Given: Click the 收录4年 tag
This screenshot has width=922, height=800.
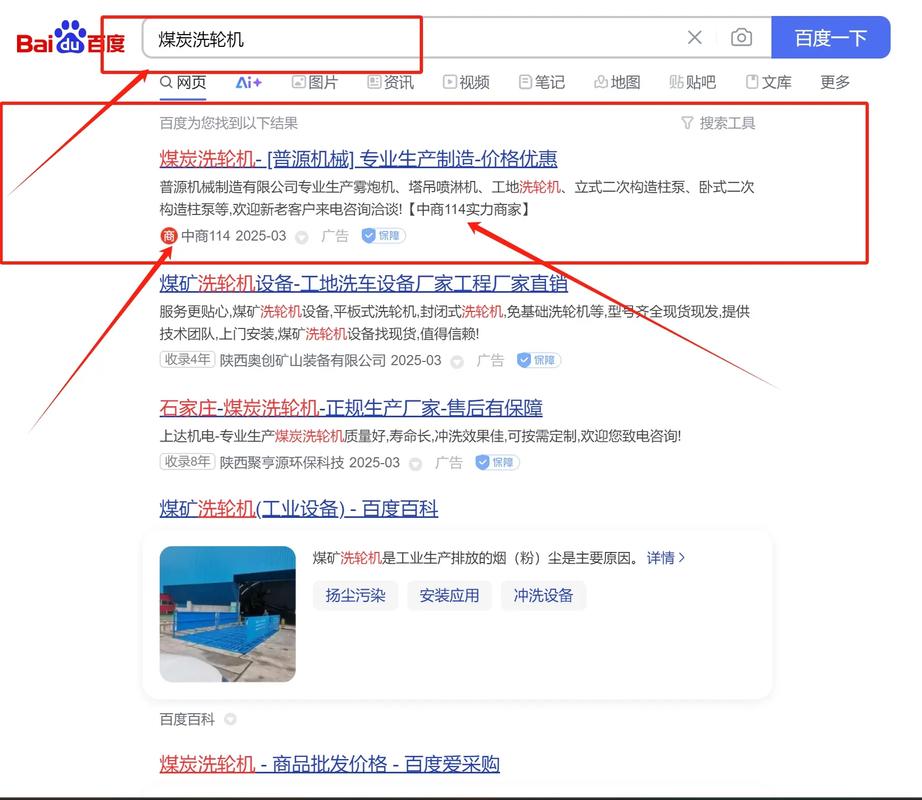Looking at the screenshot, I should pyautogui.click(x=187, y=359).
